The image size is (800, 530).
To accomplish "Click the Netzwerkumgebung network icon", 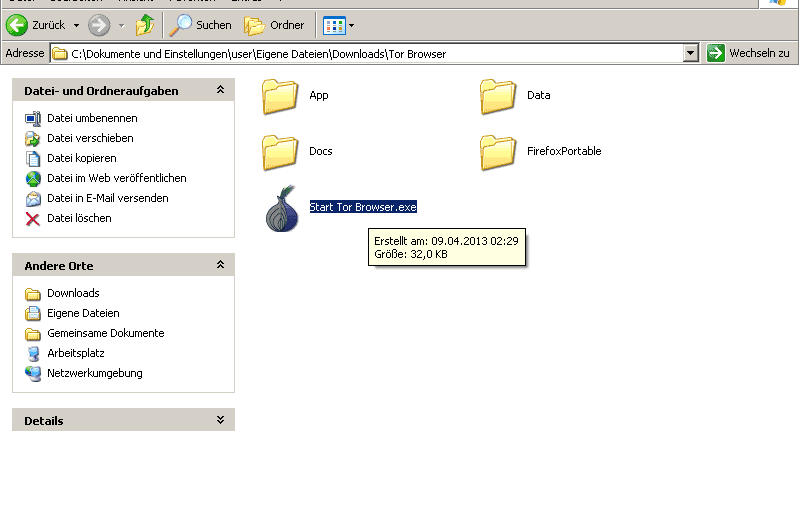I will [33, 374].
